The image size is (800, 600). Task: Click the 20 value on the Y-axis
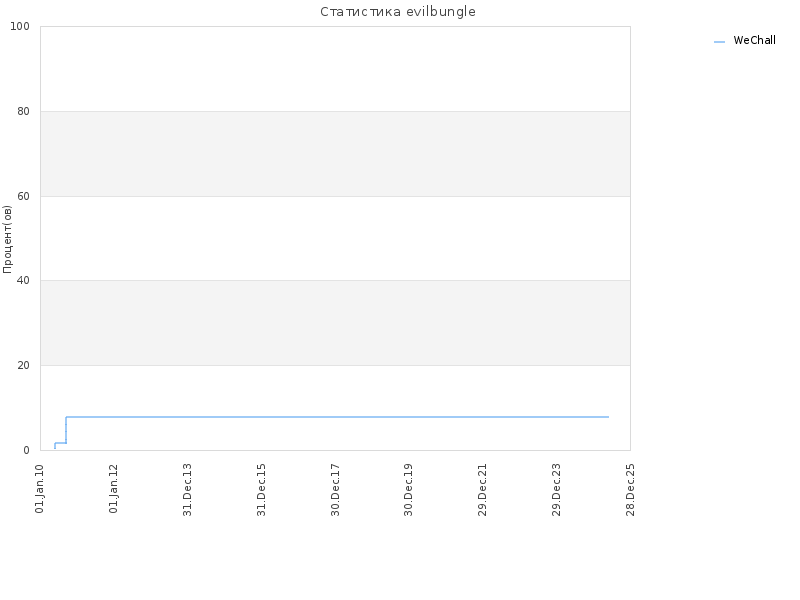[23, 365]
